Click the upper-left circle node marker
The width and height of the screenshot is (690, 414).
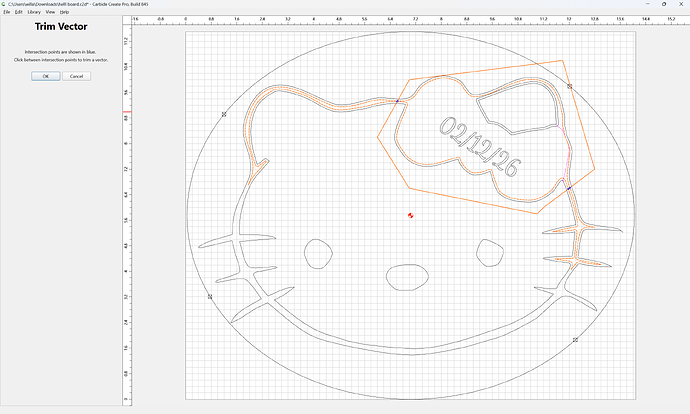point(224,114)
